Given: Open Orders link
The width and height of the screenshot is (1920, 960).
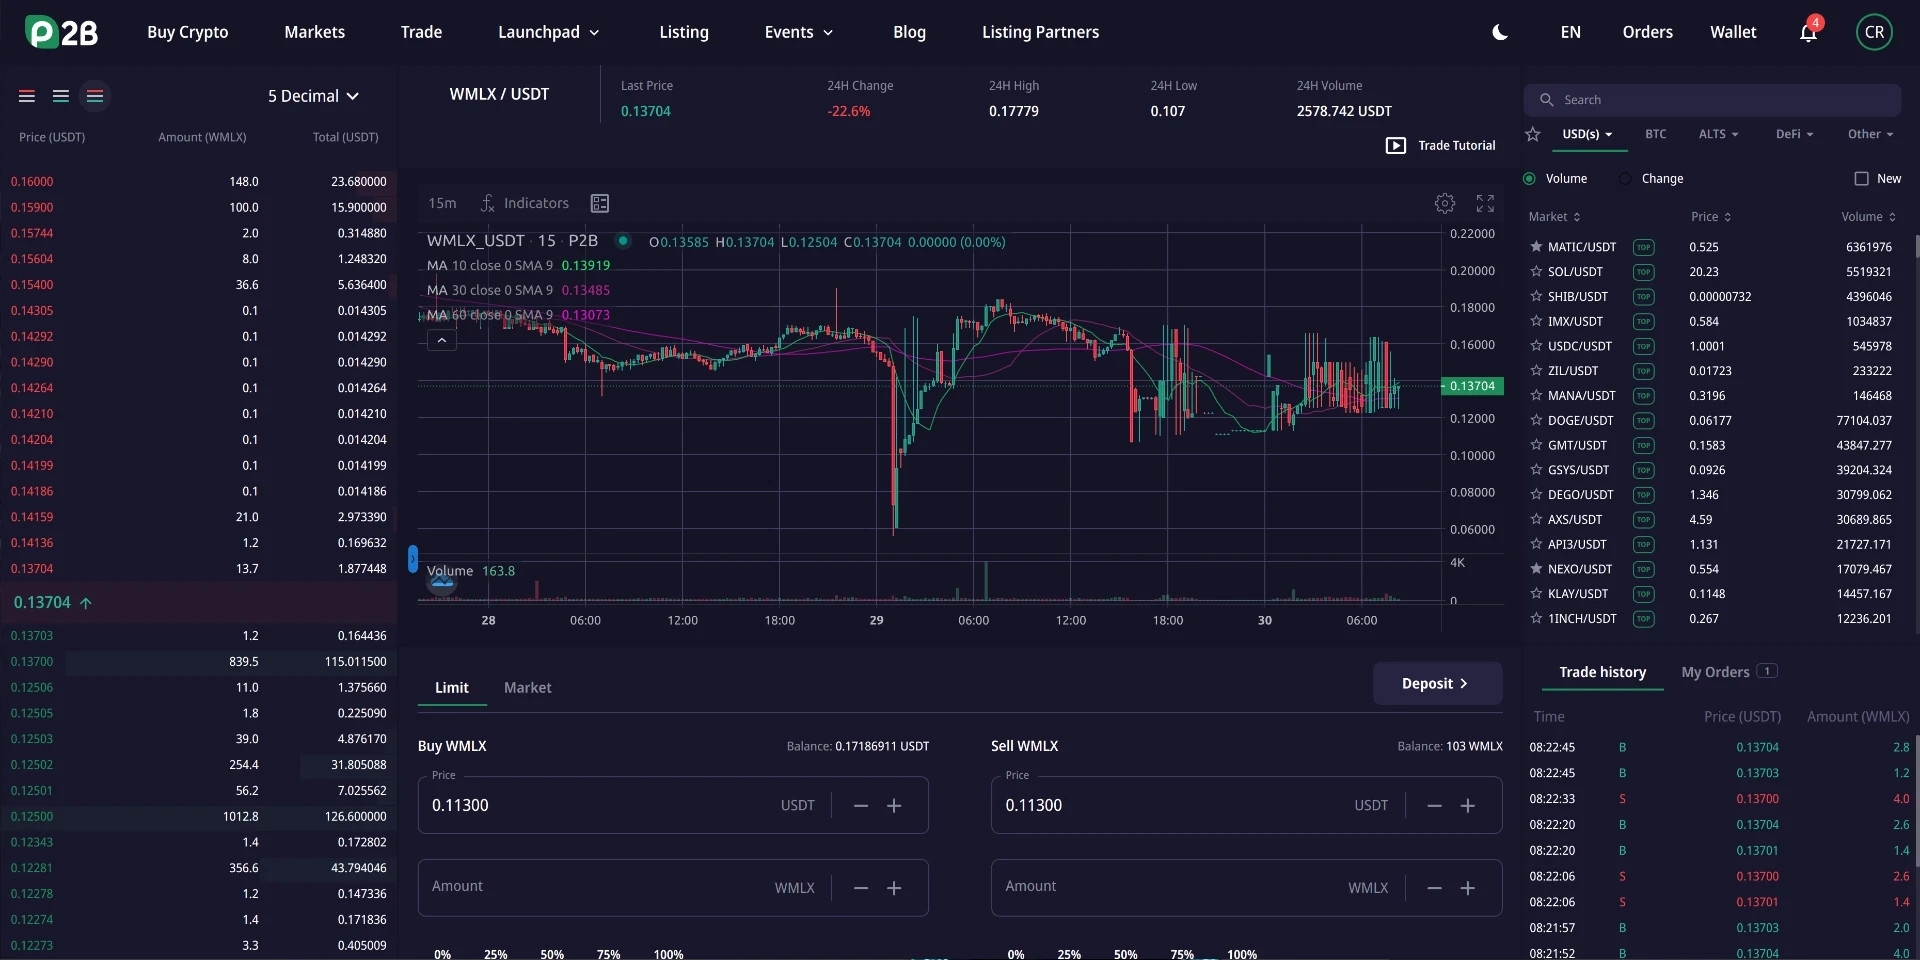Looking at the screenshot, I should click(1648, 32).
